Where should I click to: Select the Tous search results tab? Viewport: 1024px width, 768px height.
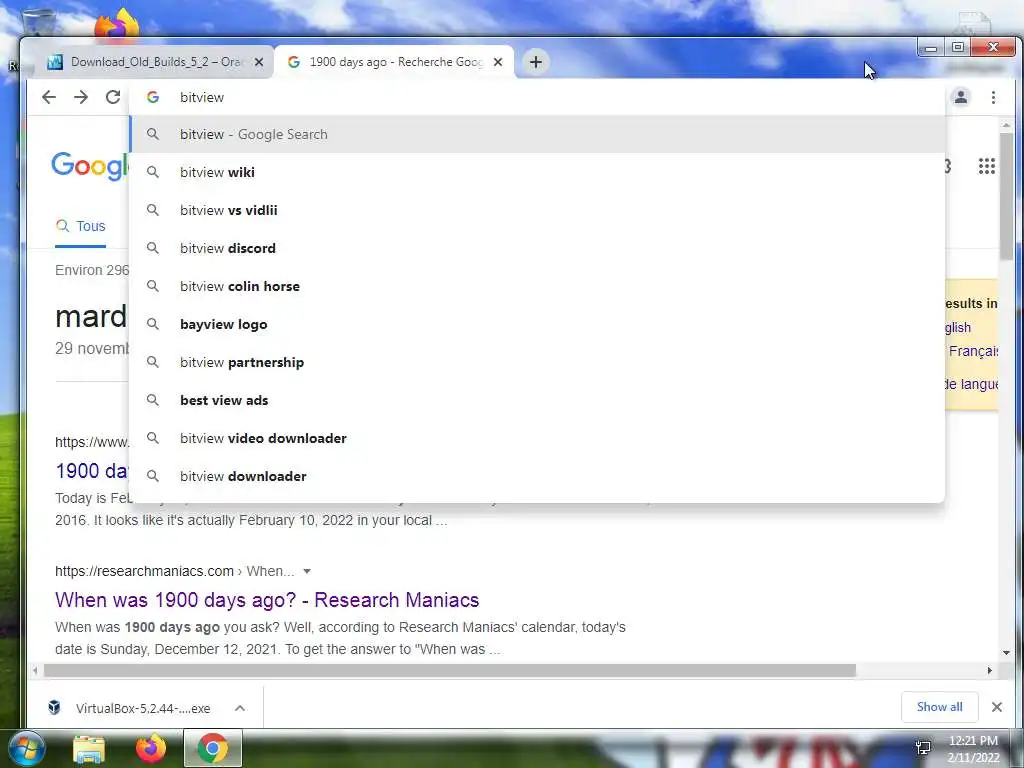coord(80,226)
